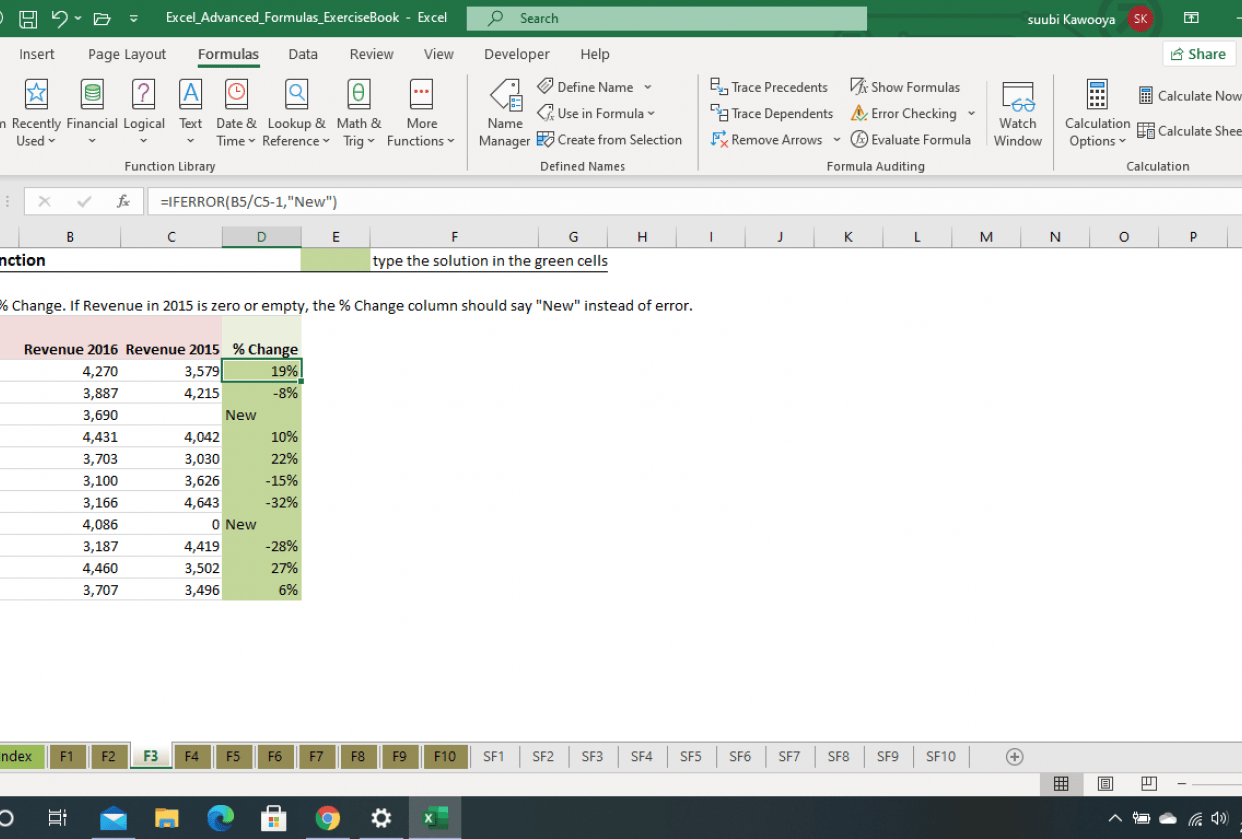
Task: Switch to Page Layout view in status bar
Action: 1105,784
